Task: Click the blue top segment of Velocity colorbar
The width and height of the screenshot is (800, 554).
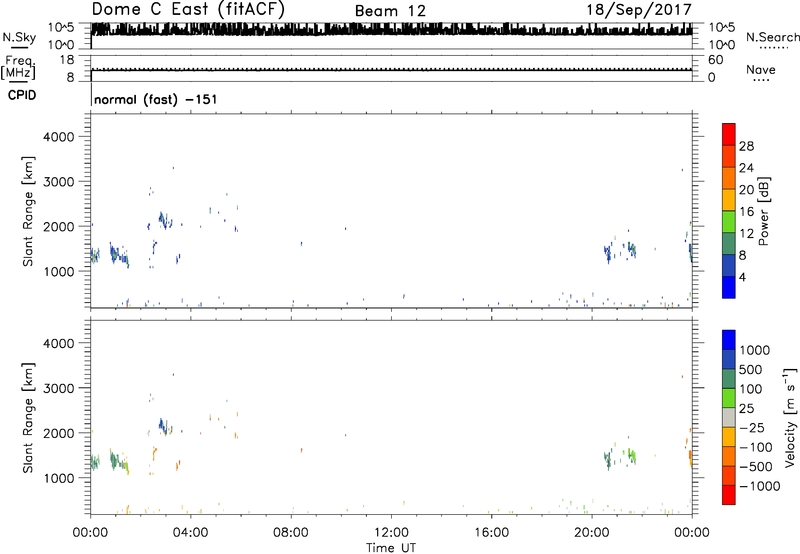Action: [729, 340]
